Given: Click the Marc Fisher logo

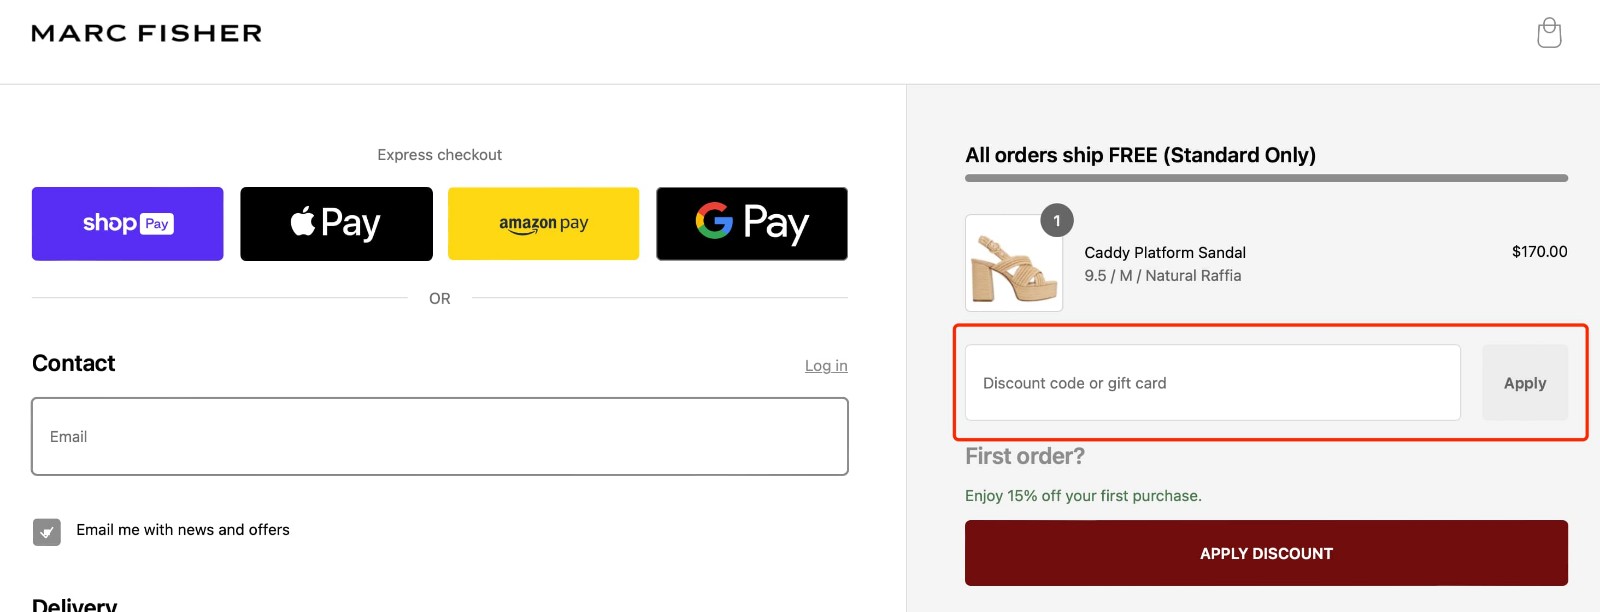Looking at the screenshot, I should click(146, 32).
